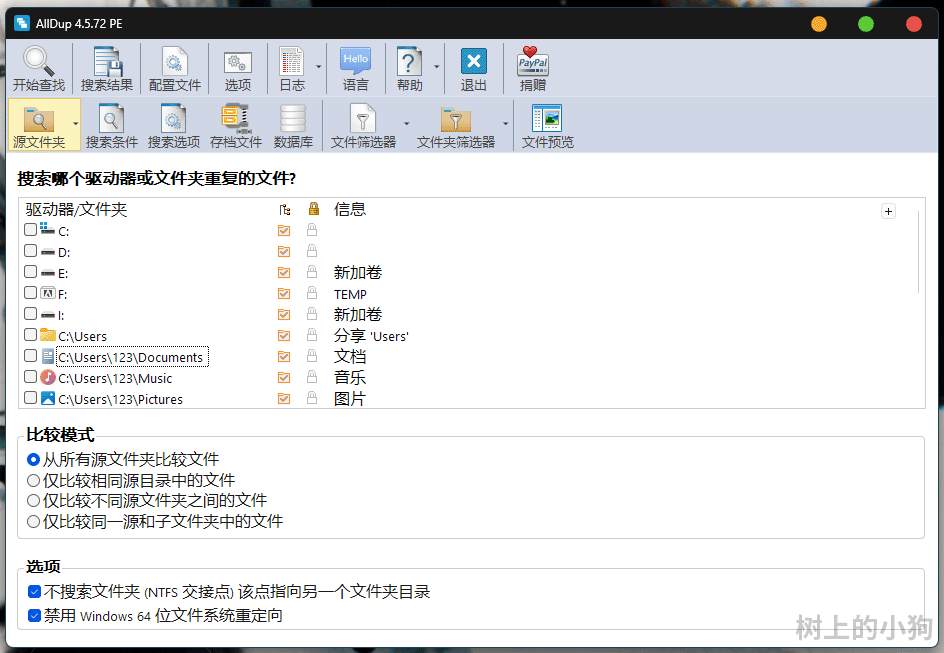This screenshot has height=653, width=944.
Task: Select 仅比较相同源目录中的文件 radio option
Action: pyautogui.click(x=34, y=480)
